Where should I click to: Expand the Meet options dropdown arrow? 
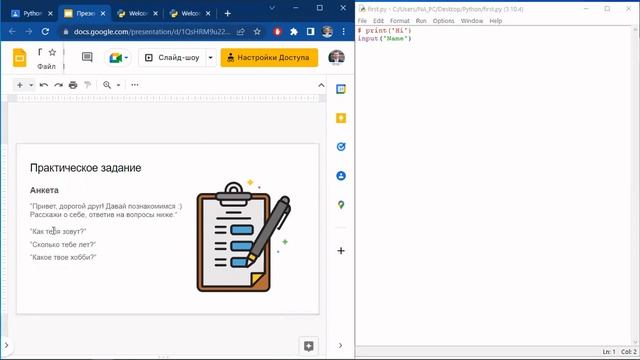click(x=126, y=58)
